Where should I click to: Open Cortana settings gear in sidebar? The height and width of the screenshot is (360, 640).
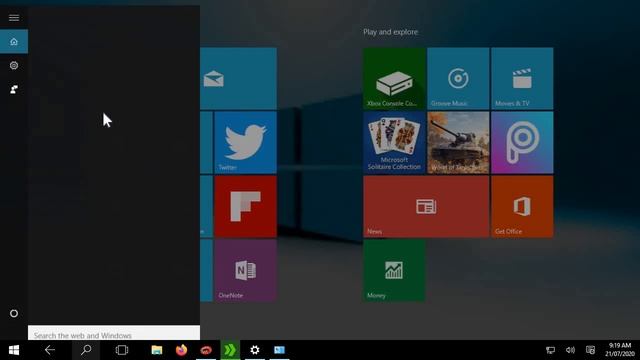click(14, 65)
